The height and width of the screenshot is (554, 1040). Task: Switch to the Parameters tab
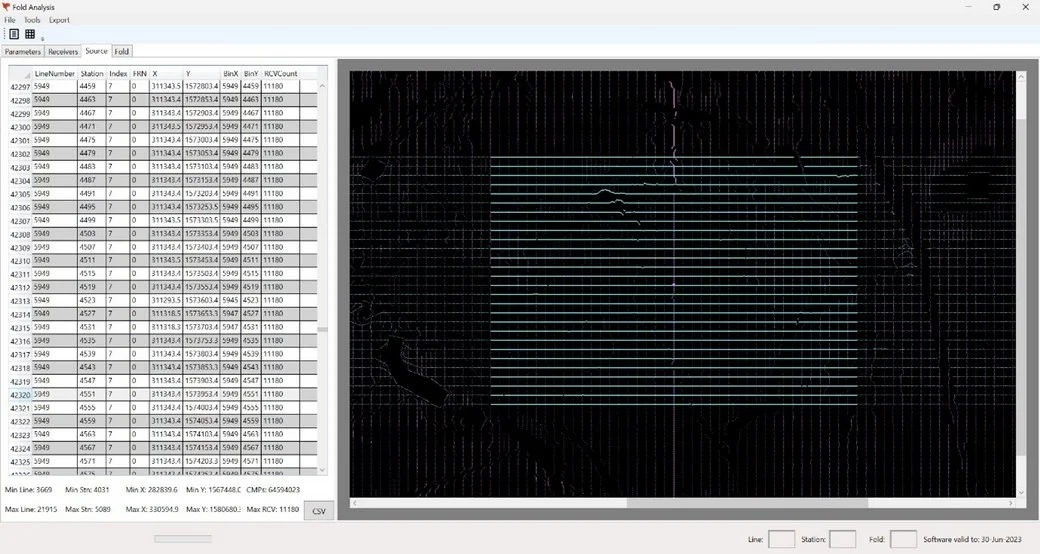tap(23, 51)
